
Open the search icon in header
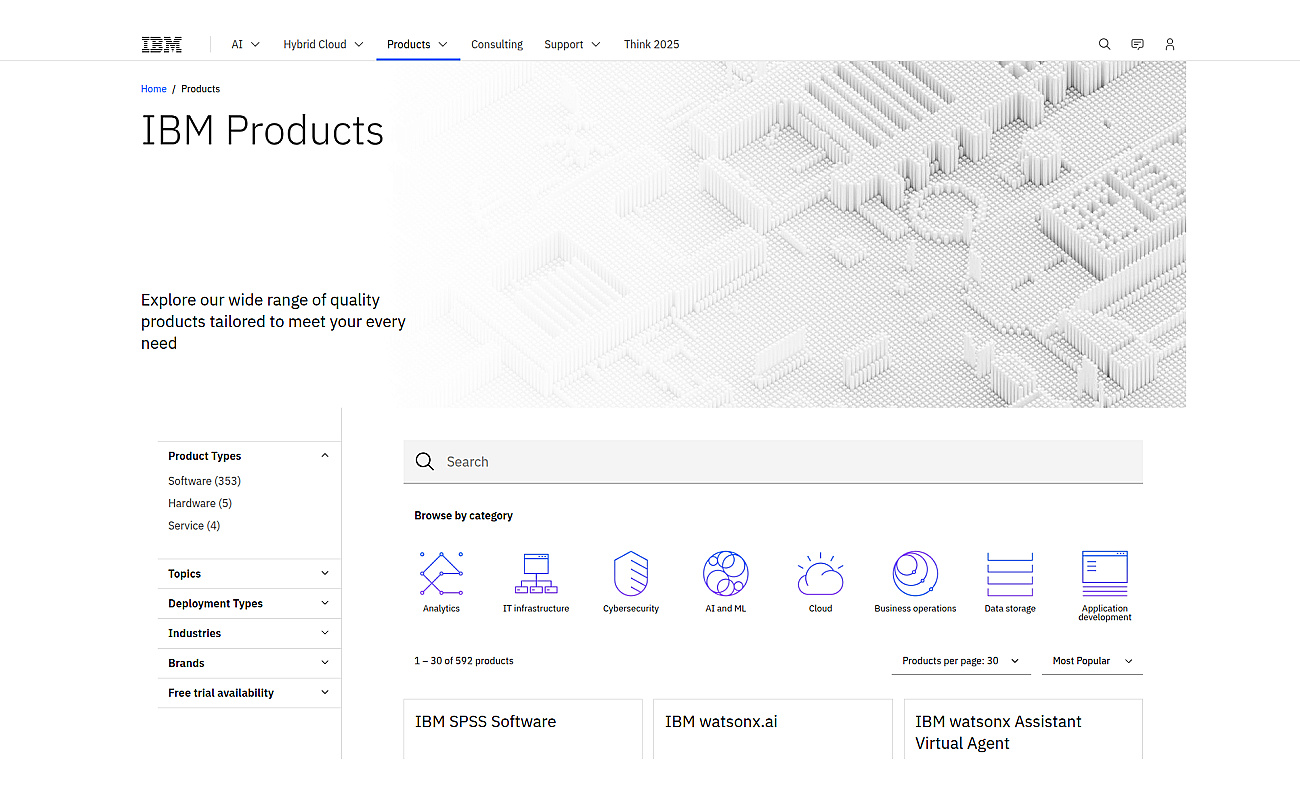[1104, 44]
